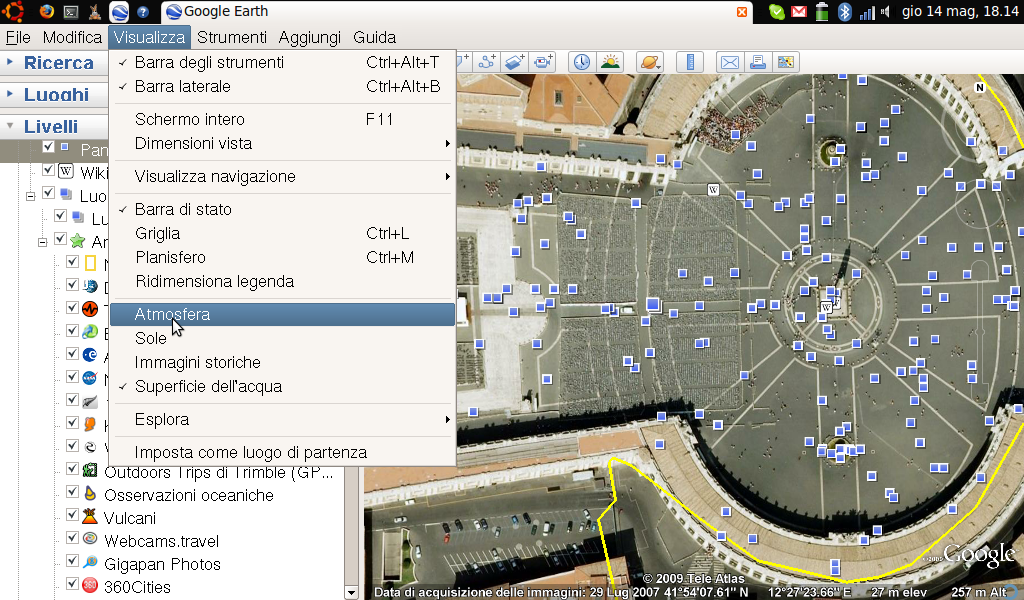Click the Gmail notifier tray icon

799,11
